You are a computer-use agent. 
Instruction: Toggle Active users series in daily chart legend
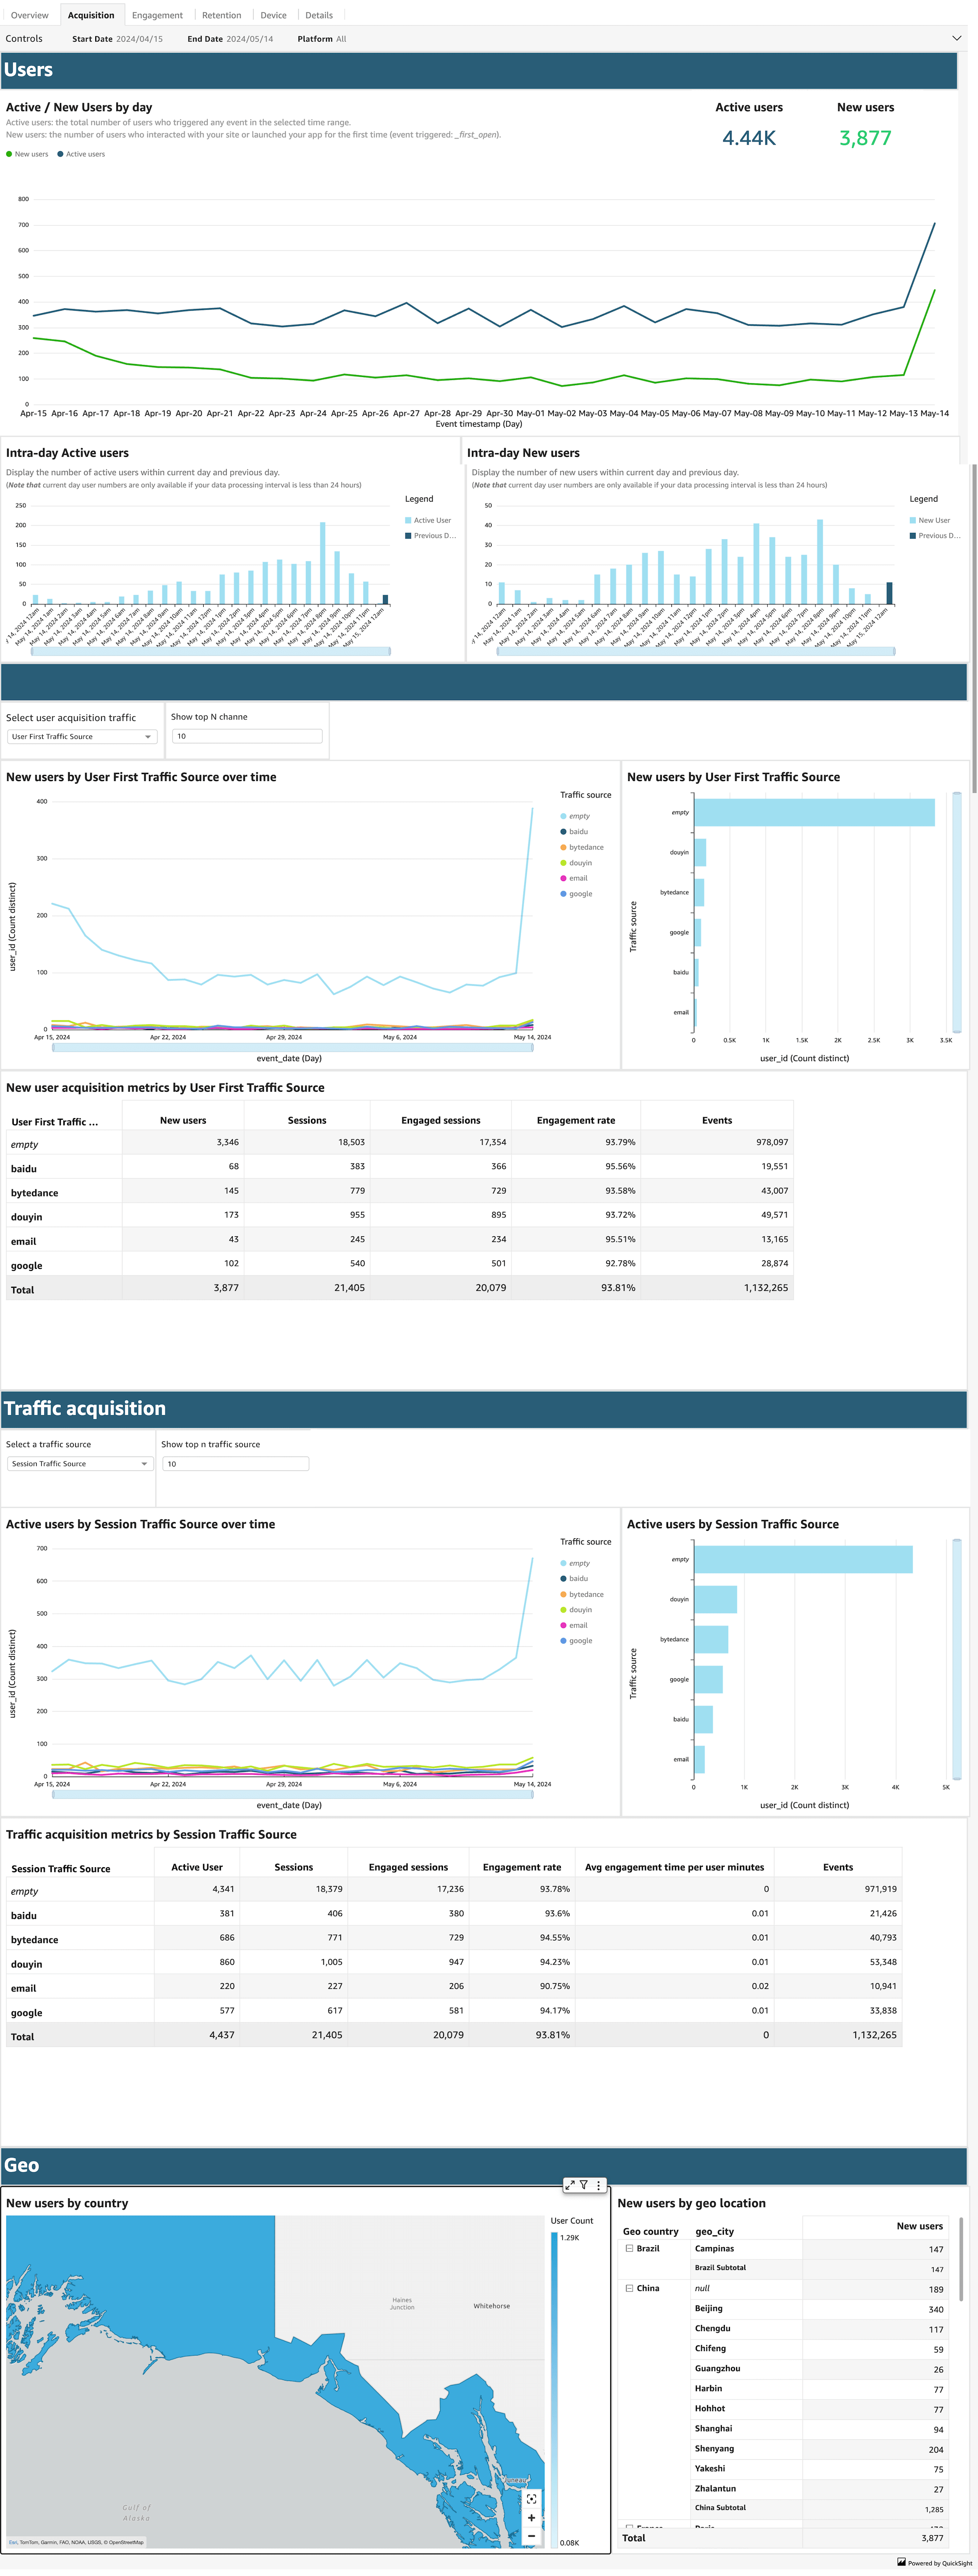pos(81,154)
